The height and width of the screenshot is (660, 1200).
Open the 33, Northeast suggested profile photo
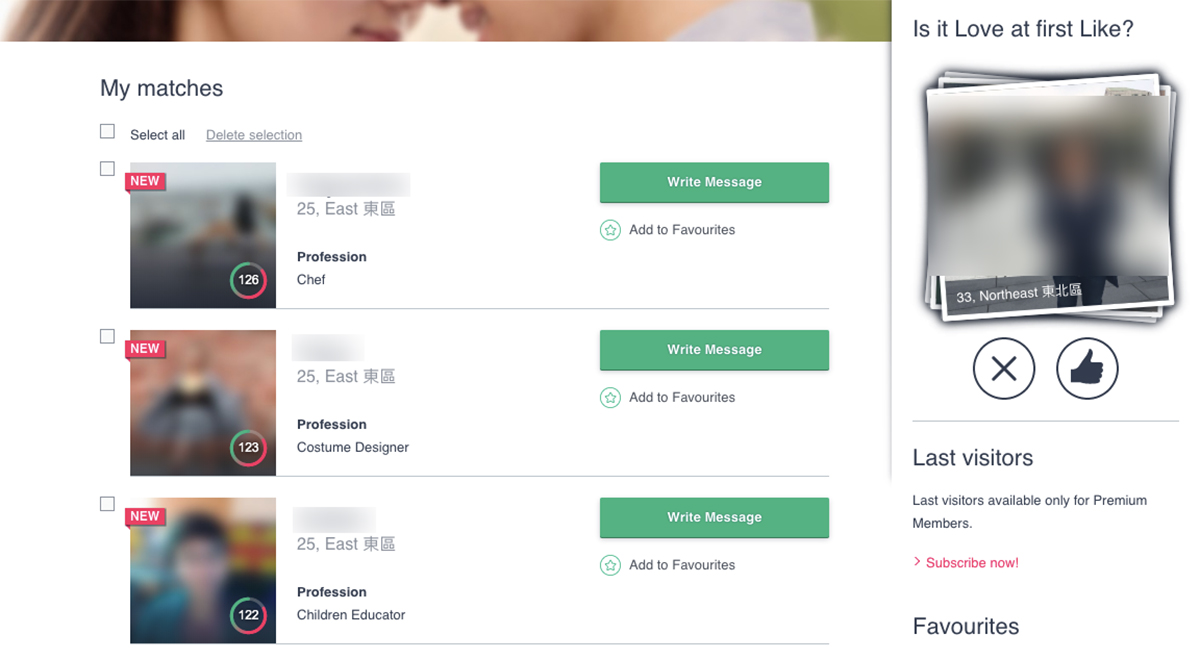(x=1047, y=195)
